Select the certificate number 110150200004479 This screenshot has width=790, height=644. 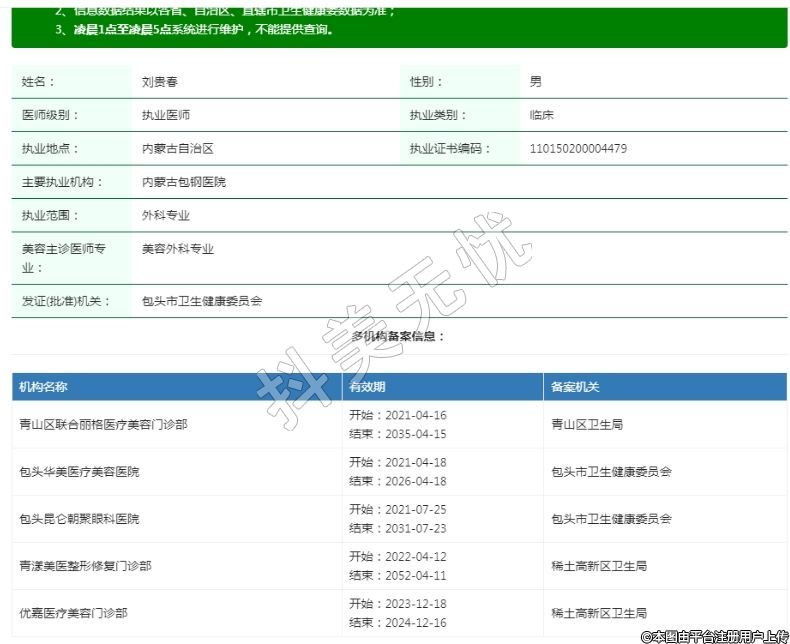click(578, 149)
